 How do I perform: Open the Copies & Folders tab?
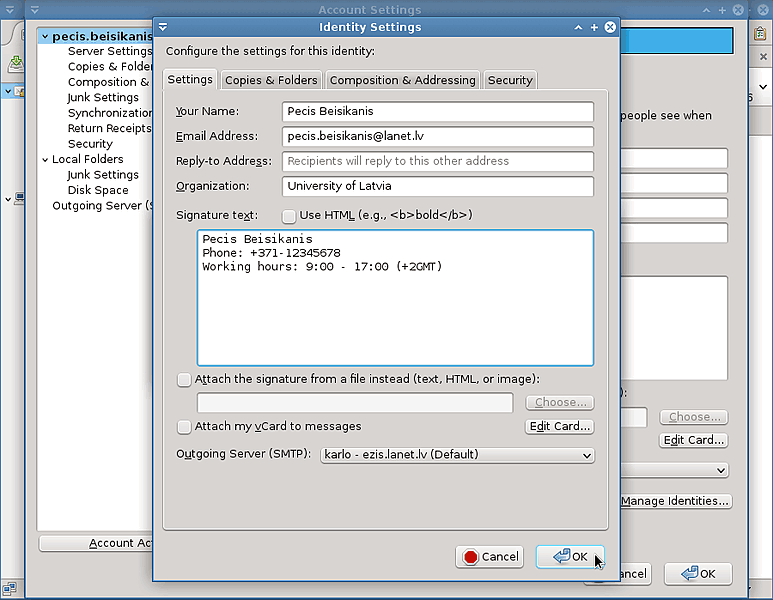[271, 80]
